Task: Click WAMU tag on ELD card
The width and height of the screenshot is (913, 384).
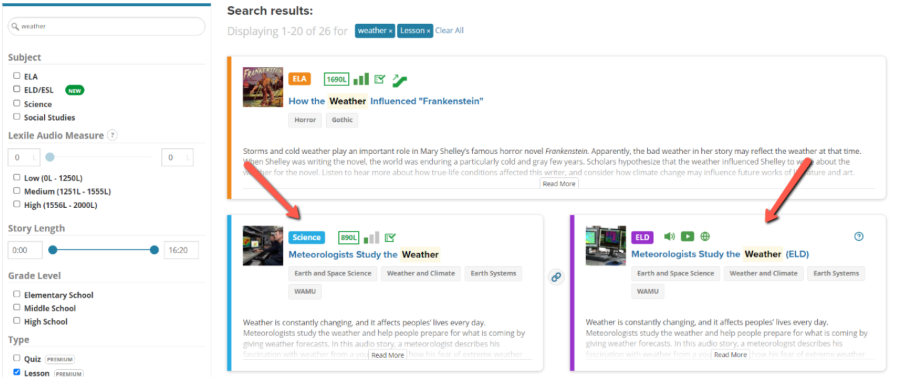Action: pos(648,292)
